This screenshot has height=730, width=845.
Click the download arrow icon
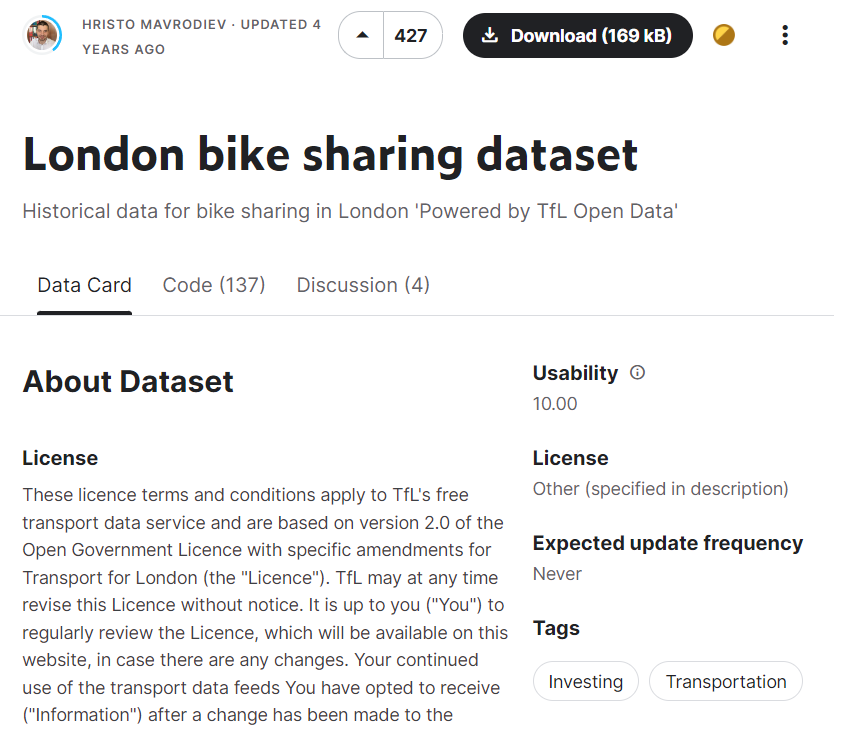tap(489, 36)
